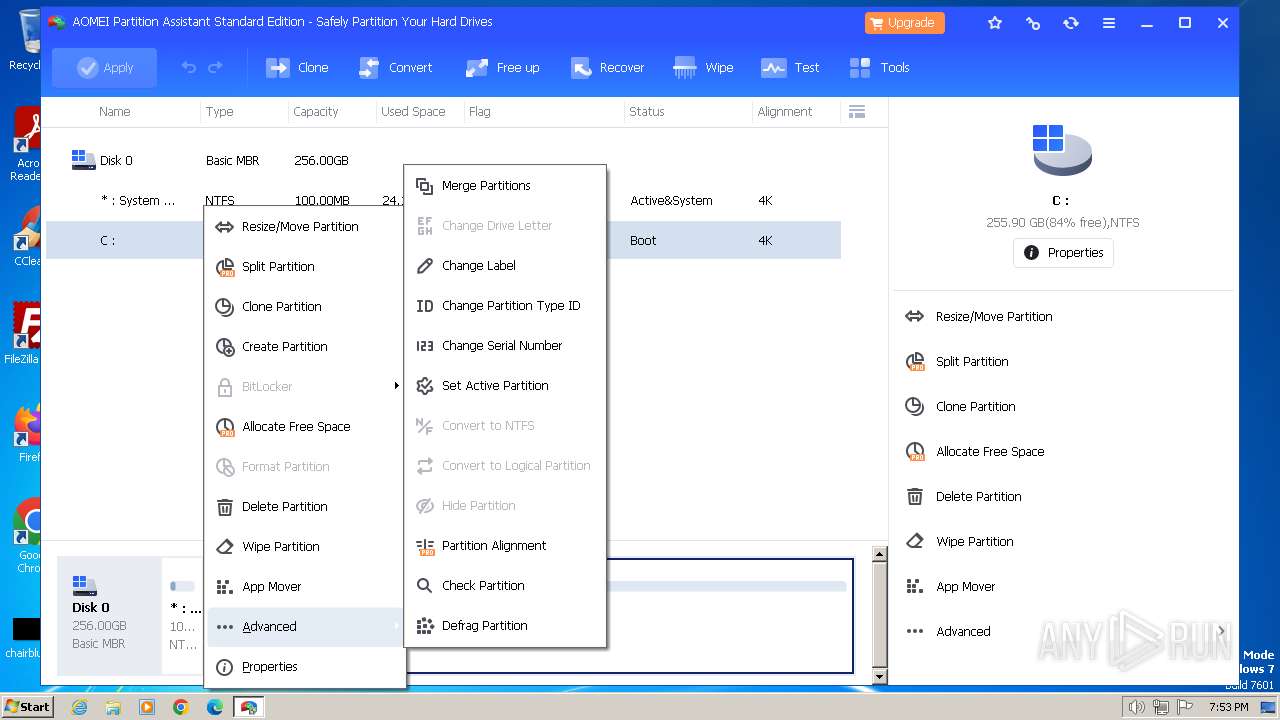Image resolution: width=1280 pixels, height=720 pixels.
Task: Select Set Active Partition
Action: pyautogui.click(x=505, y=386)
